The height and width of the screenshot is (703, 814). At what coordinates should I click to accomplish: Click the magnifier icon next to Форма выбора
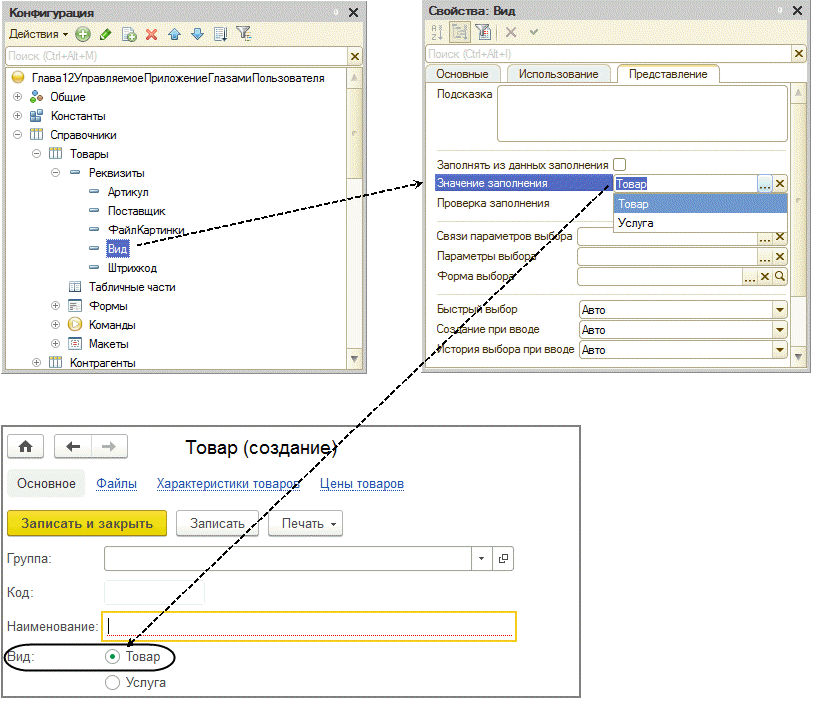point(780,276)
